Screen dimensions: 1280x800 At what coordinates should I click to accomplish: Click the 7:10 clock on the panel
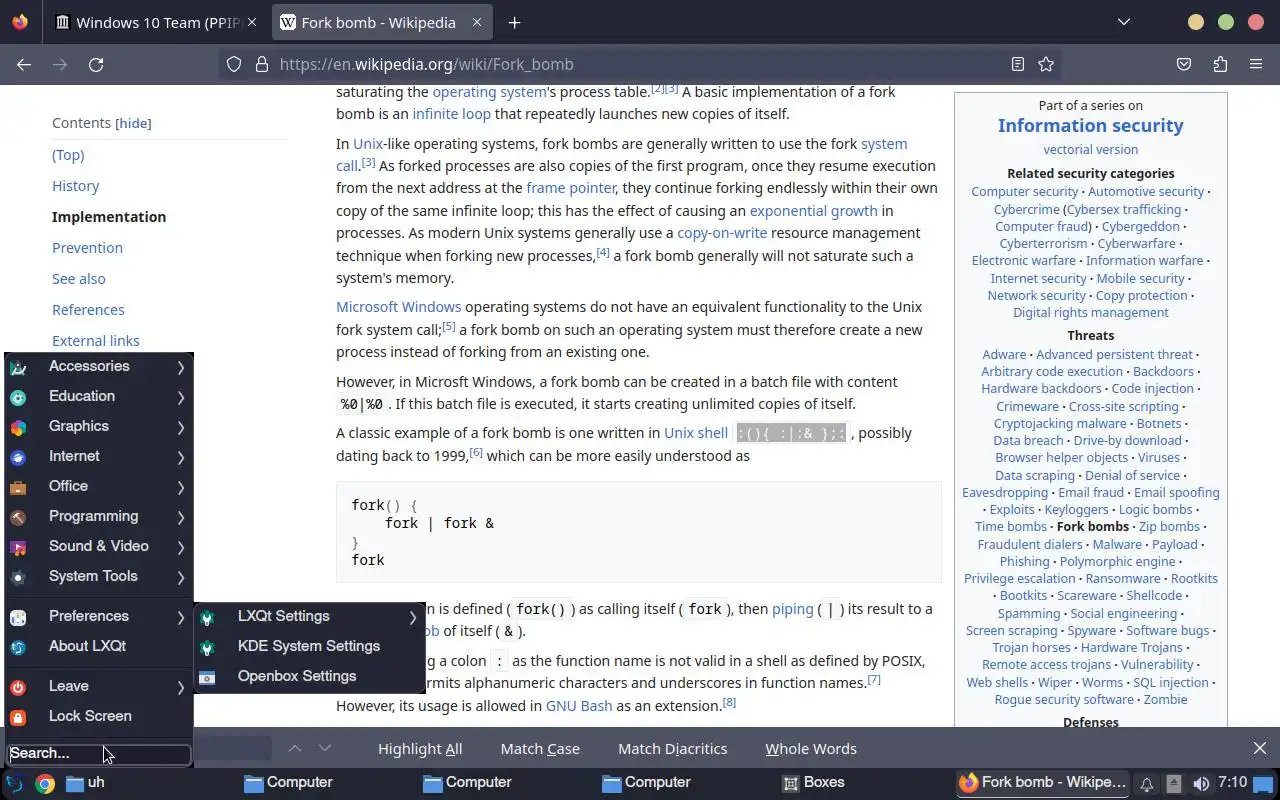pyautogui.click(x=1232, y=783)
